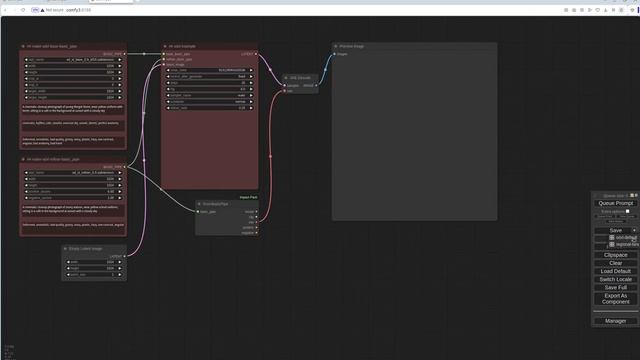Screen dimensions: 640x360
Task: Collapse the Preview Image node
Action: (x=336, y=47)
